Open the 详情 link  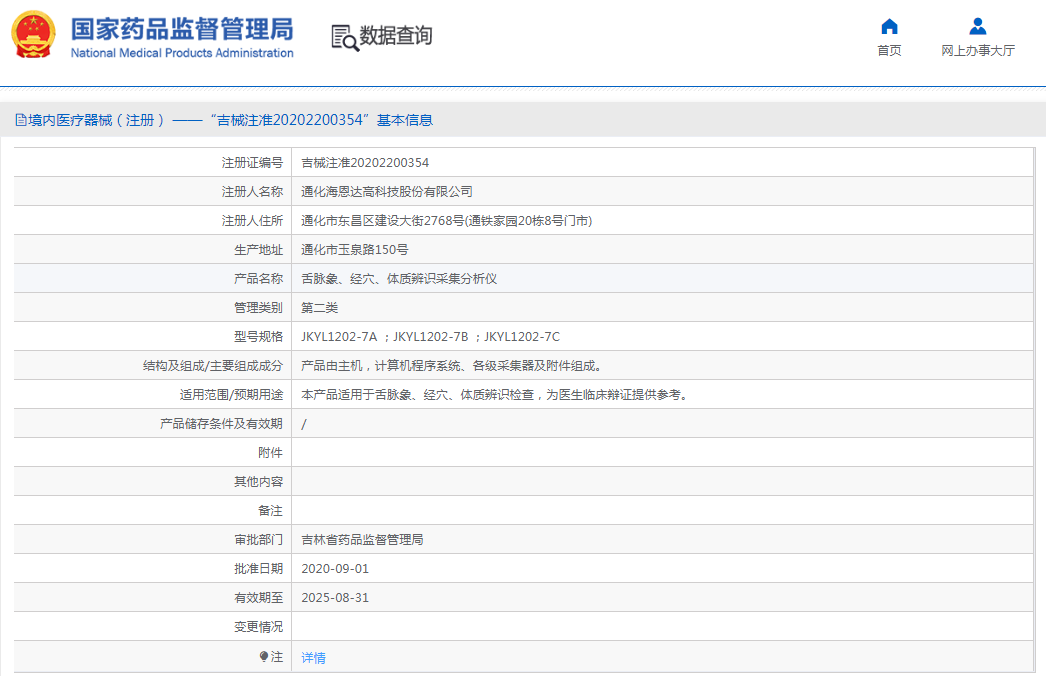[314, 658]
